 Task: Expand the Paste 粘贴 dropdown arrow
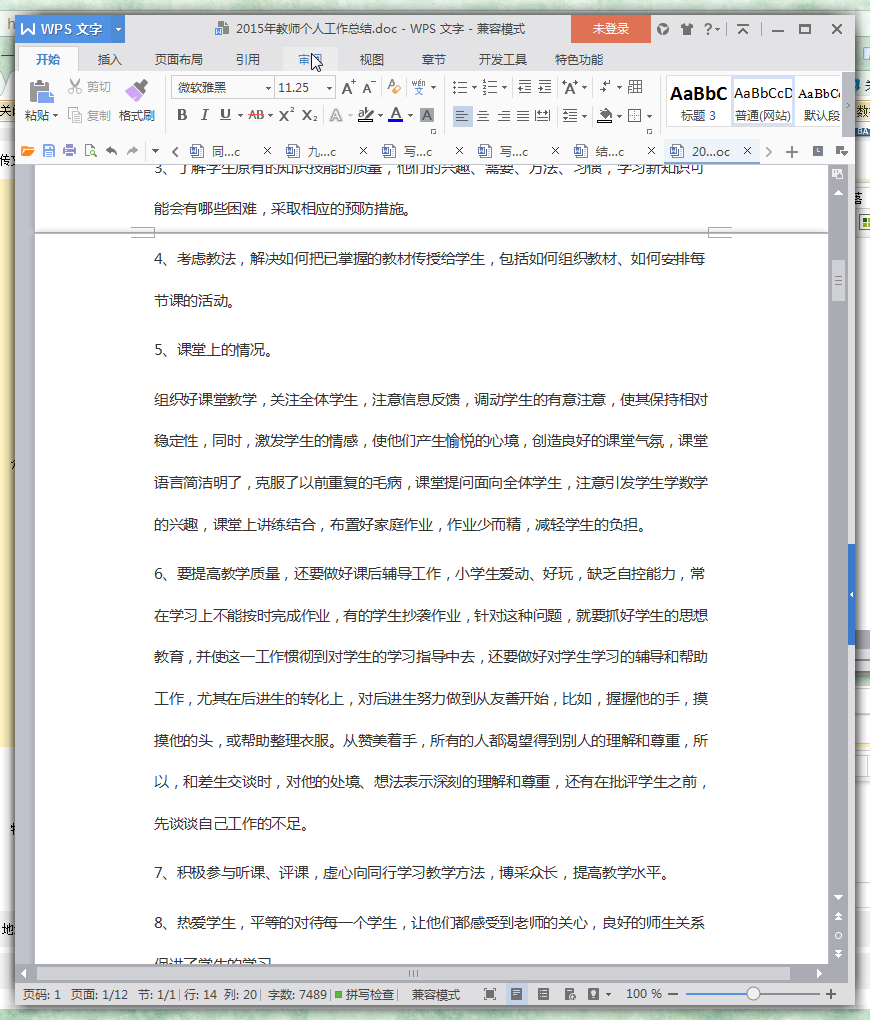pyautogui.click(x=56, y=116)
